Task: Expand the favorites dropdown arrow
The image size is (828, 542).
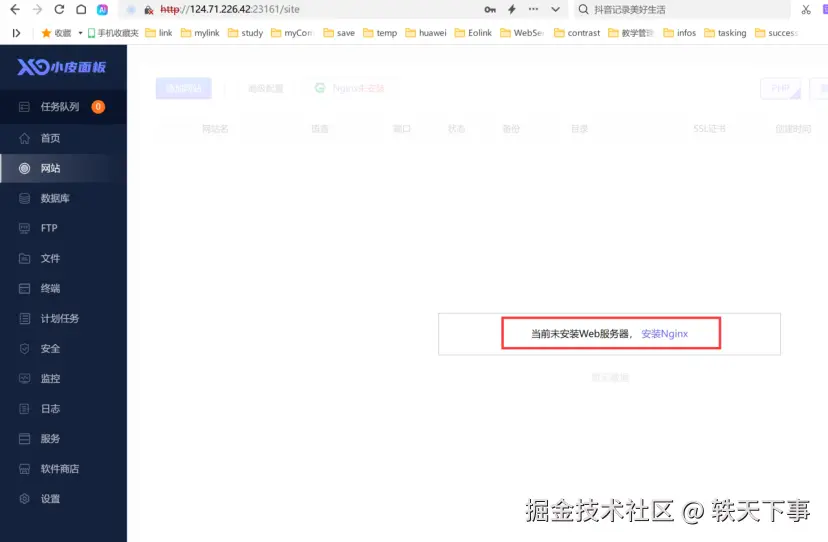Action: point(80,33)
